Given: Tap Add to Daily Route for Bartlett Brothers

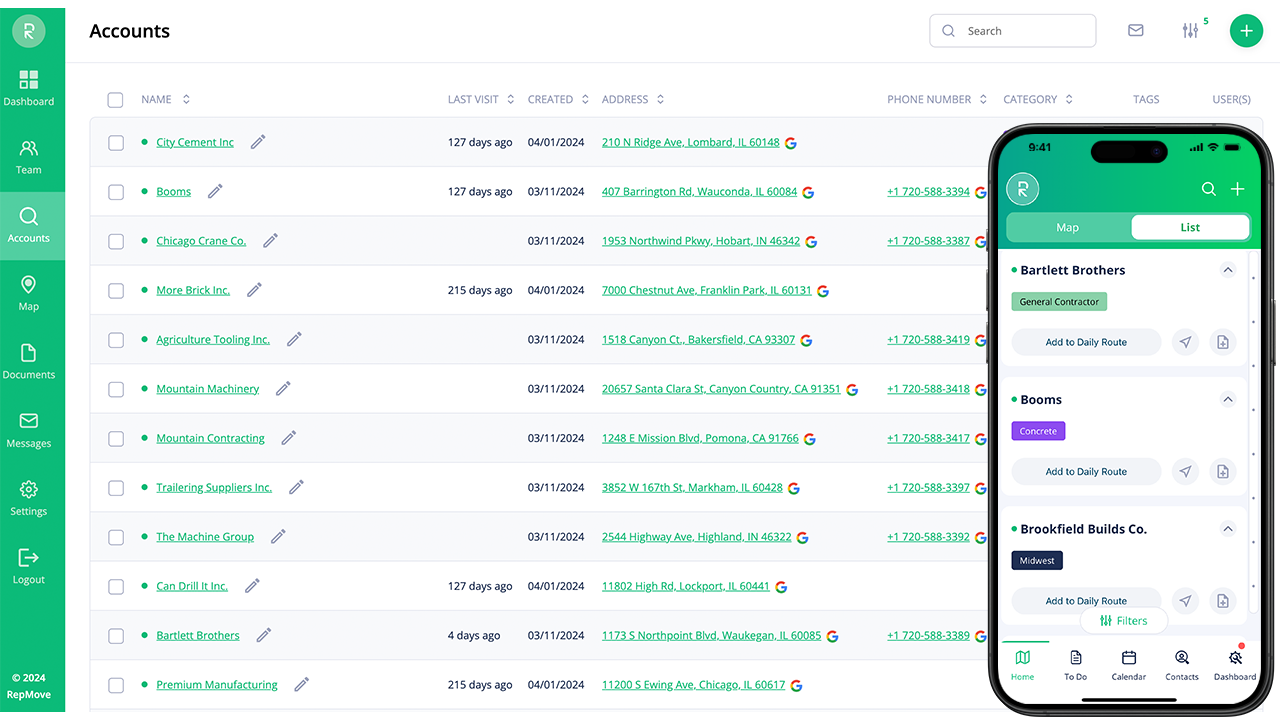Looking at the screenshot, I should (x=1086, y=342).
